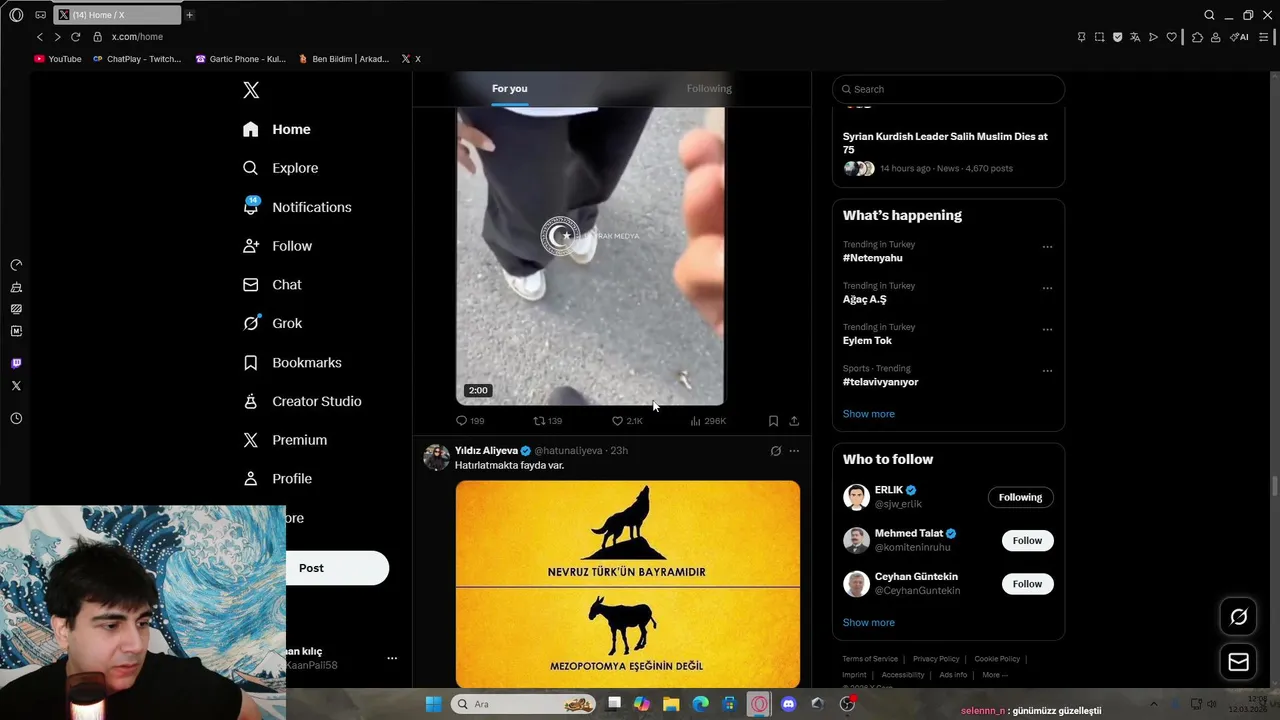The height and width of the screenshot is (720, 1280).
Task: Open Chat from the sidebar
Action: tap(272, 285)
